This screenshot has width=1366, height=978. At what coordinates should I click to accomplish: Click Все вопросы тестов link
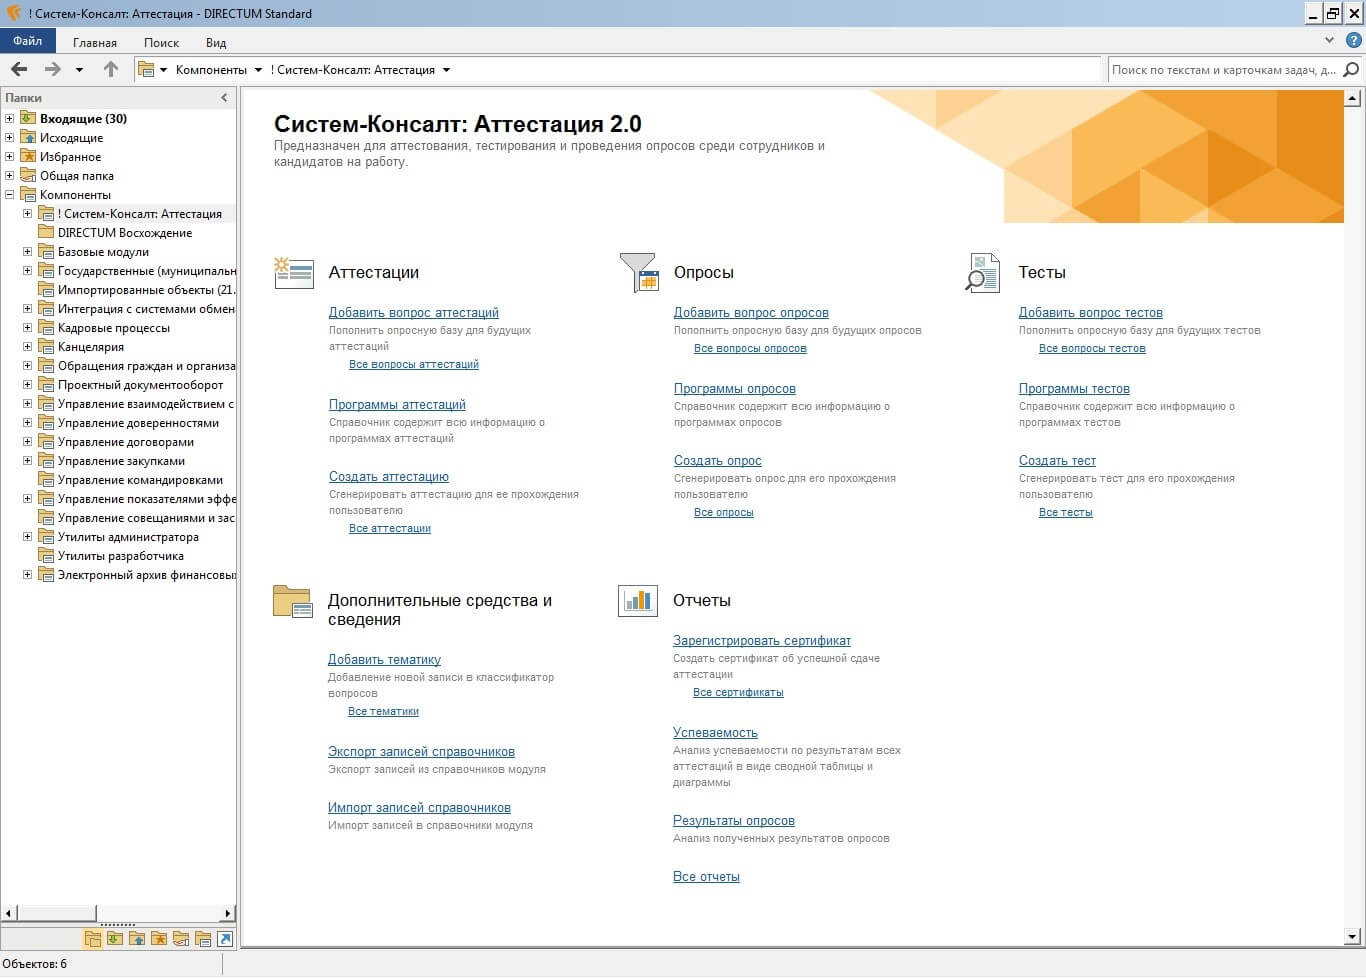[1092, 348]
